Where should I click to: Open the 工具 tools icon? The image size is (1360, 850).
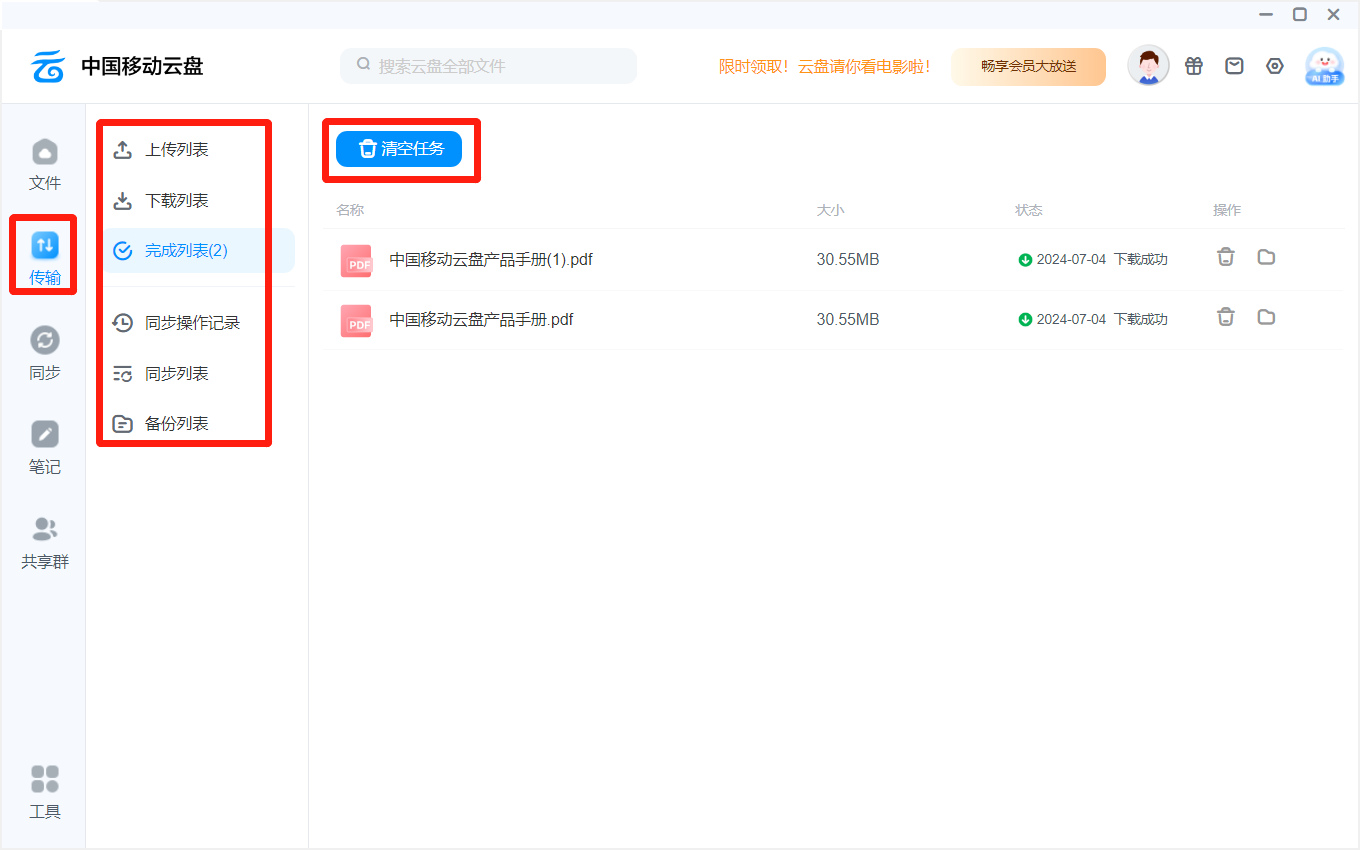(45, 792)
